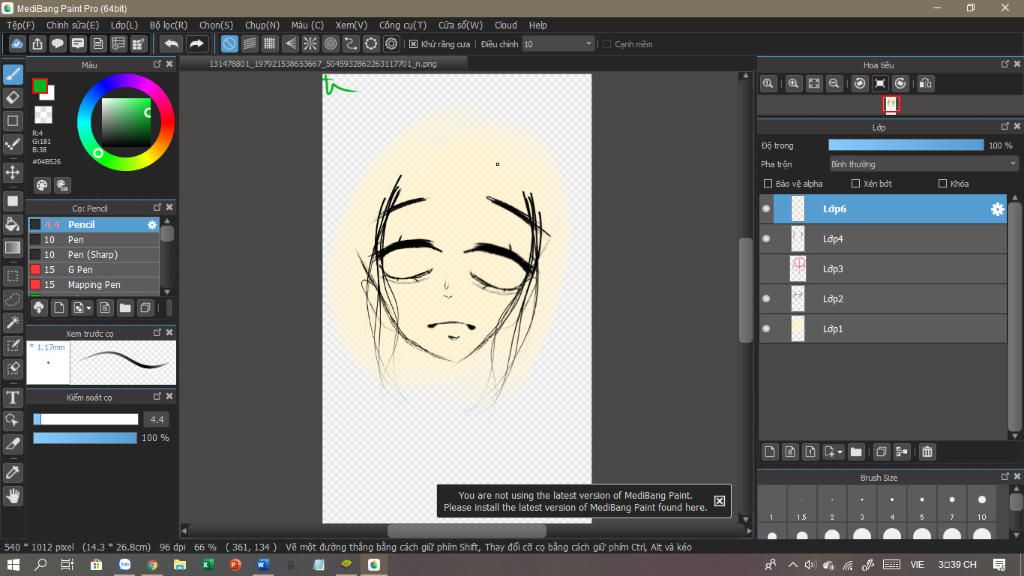1024x576 pixels.
Task: Open the cloud save icon in toolbar
Action: click(x=17, y=44)
